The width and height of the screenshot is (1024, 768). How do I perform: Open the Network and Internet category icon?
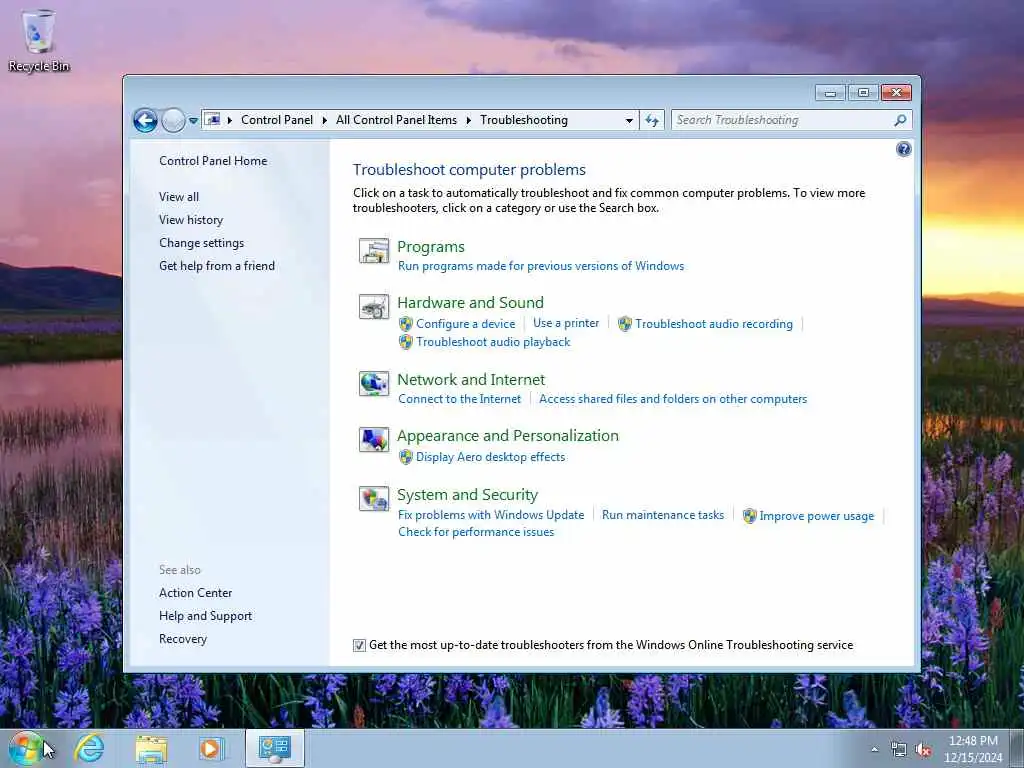374,383
